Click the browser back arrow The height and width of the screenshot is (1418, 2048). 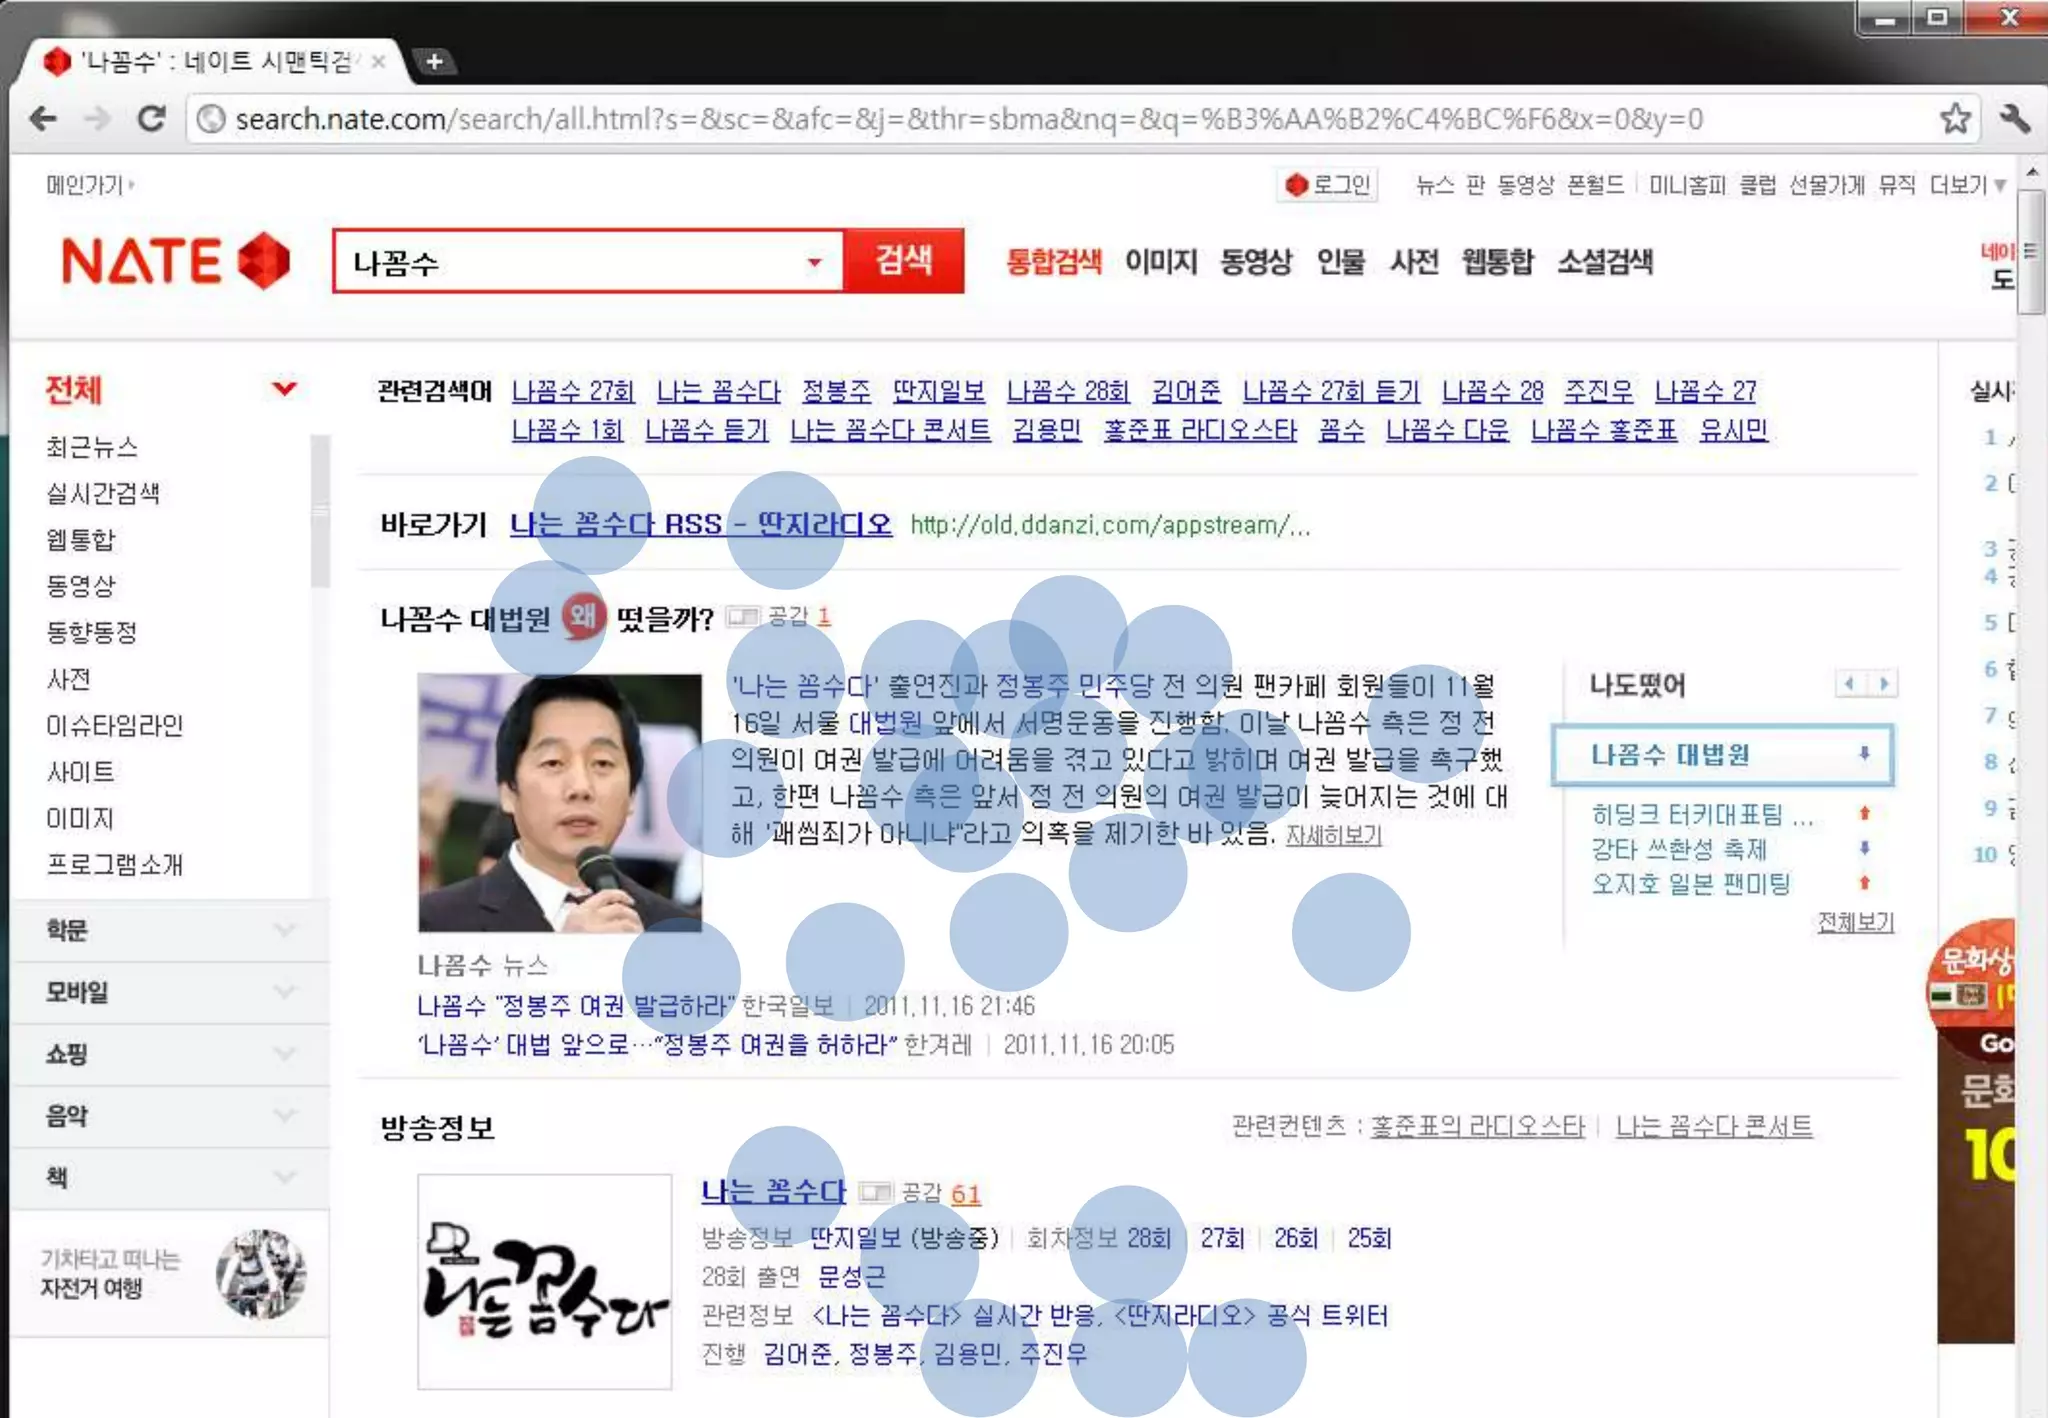[x=43, y=119]
